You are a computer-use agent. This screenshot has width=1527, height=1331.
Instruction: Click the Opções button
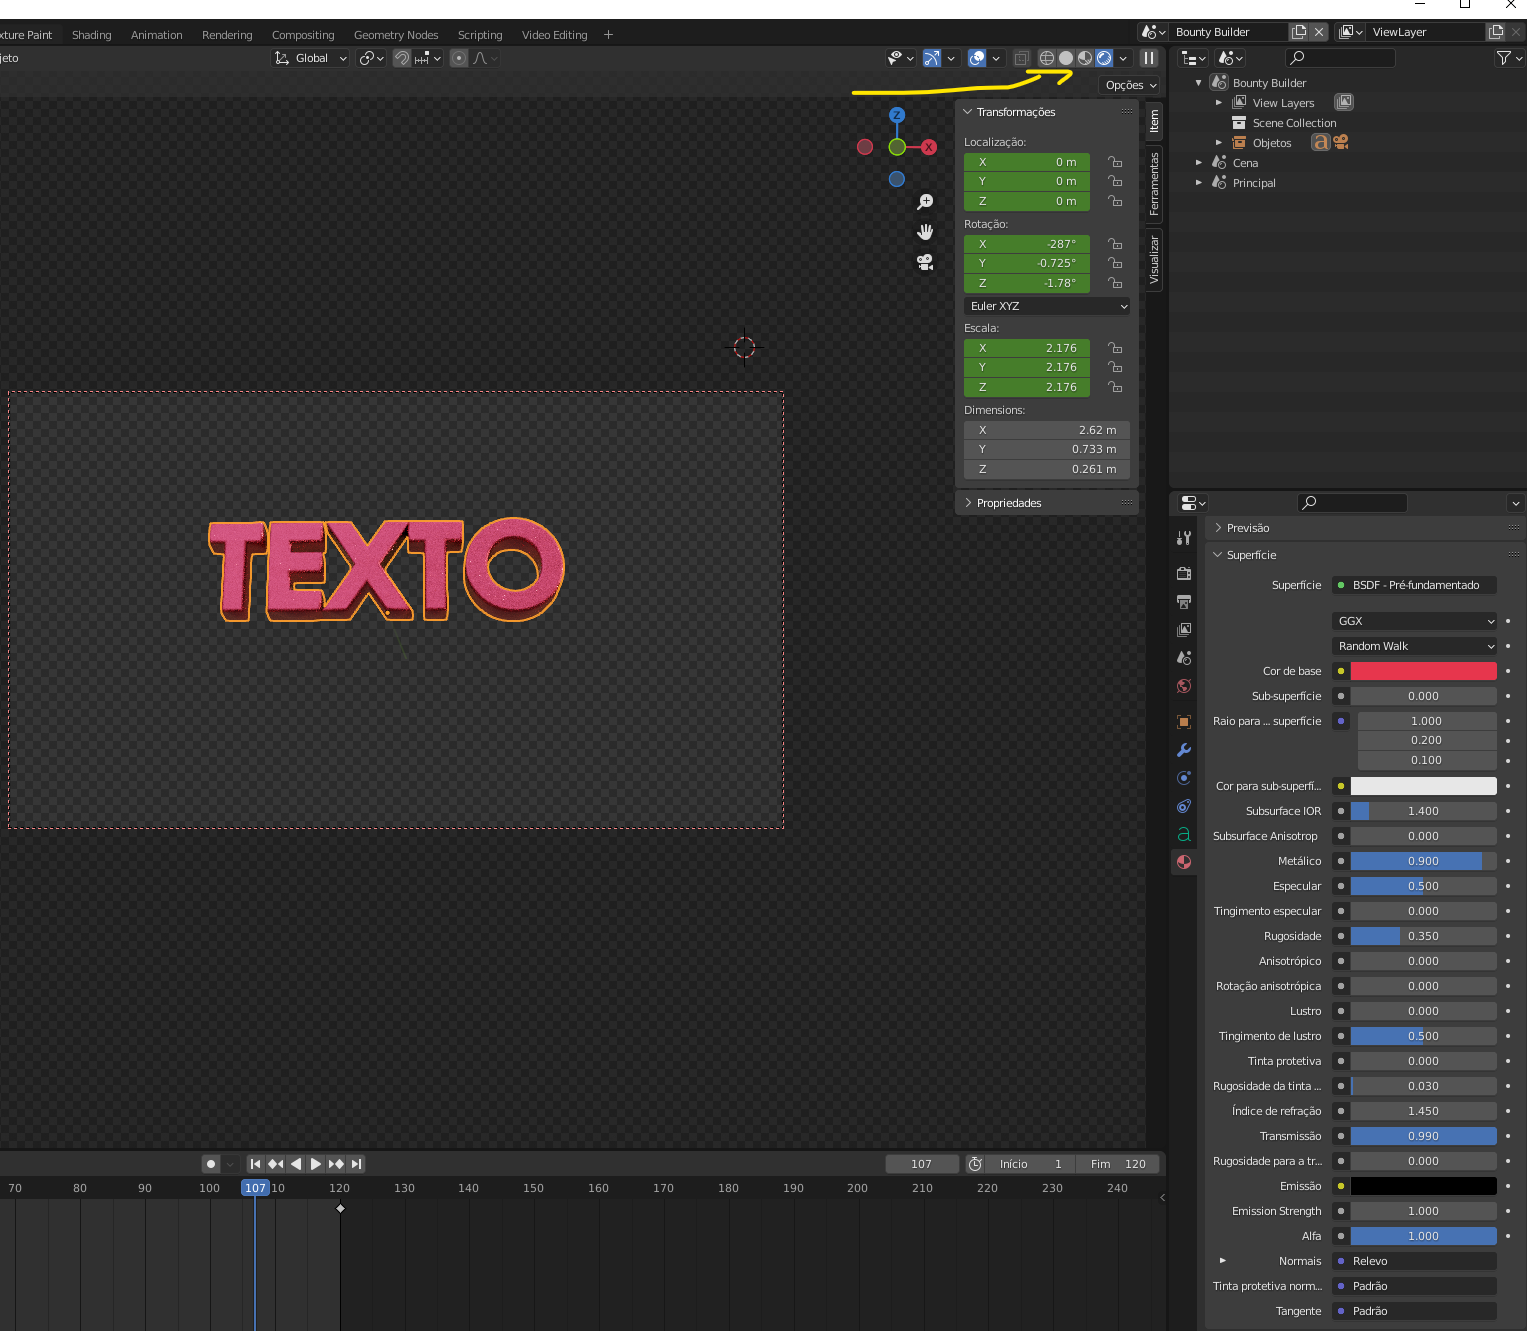tap(1130, 85)
